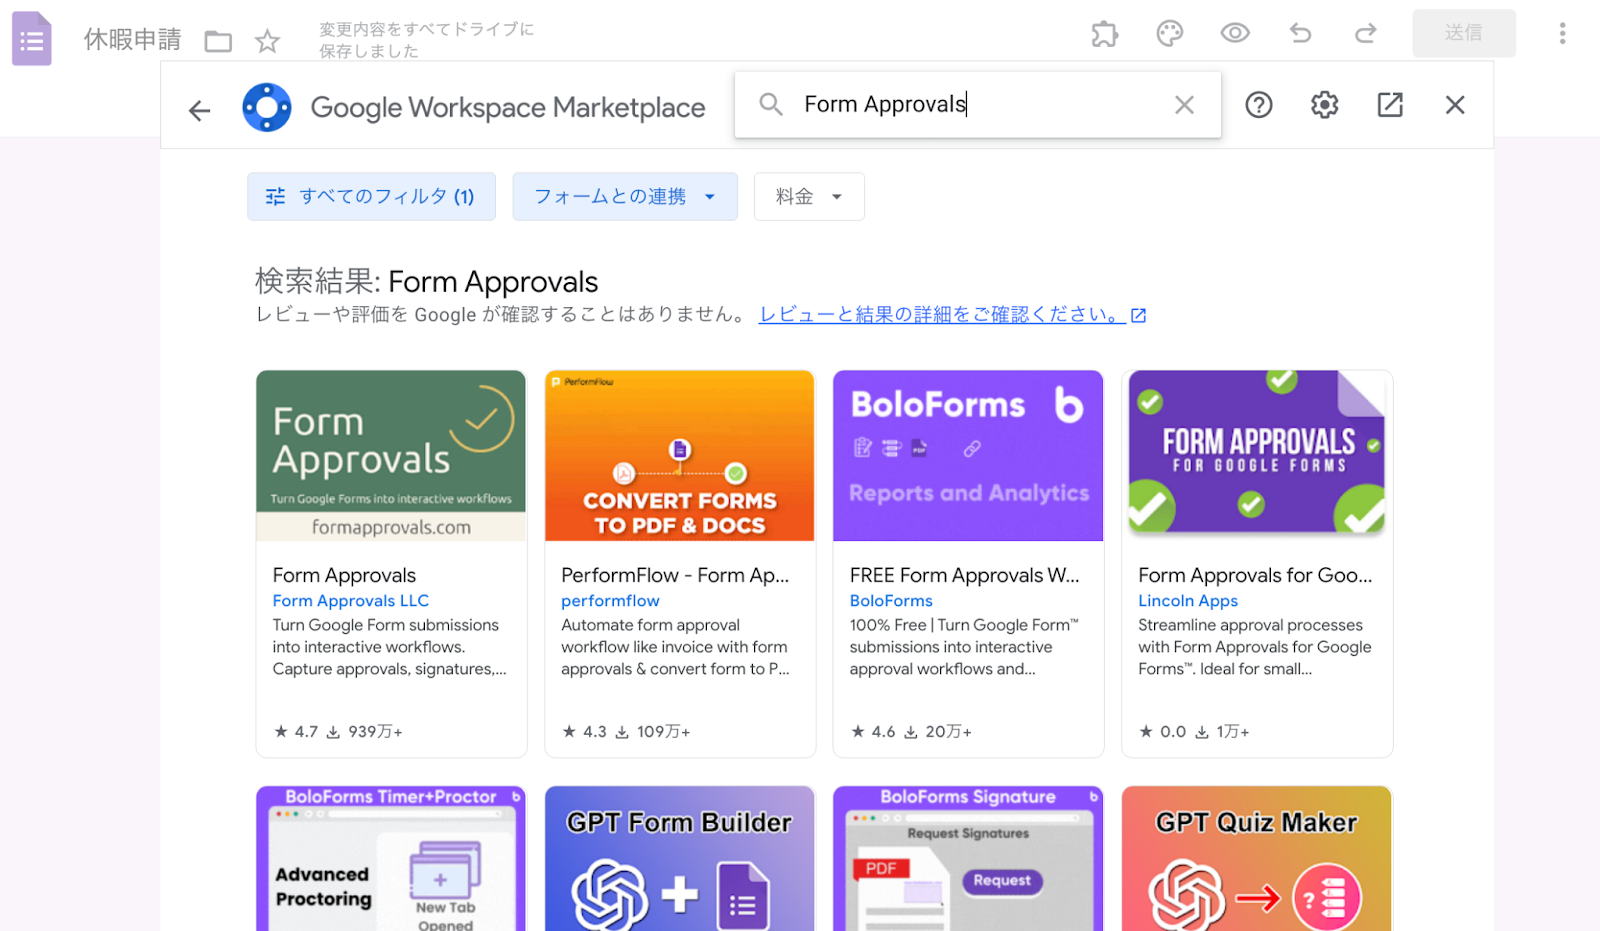Open the Marketplace help icon

(1259, 105)
